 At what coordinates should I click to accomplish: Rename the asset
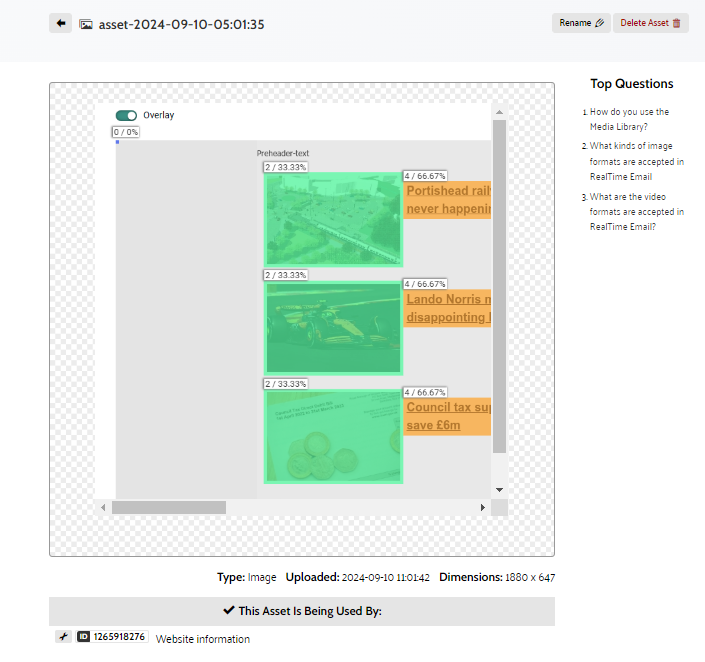click(581, 23)
